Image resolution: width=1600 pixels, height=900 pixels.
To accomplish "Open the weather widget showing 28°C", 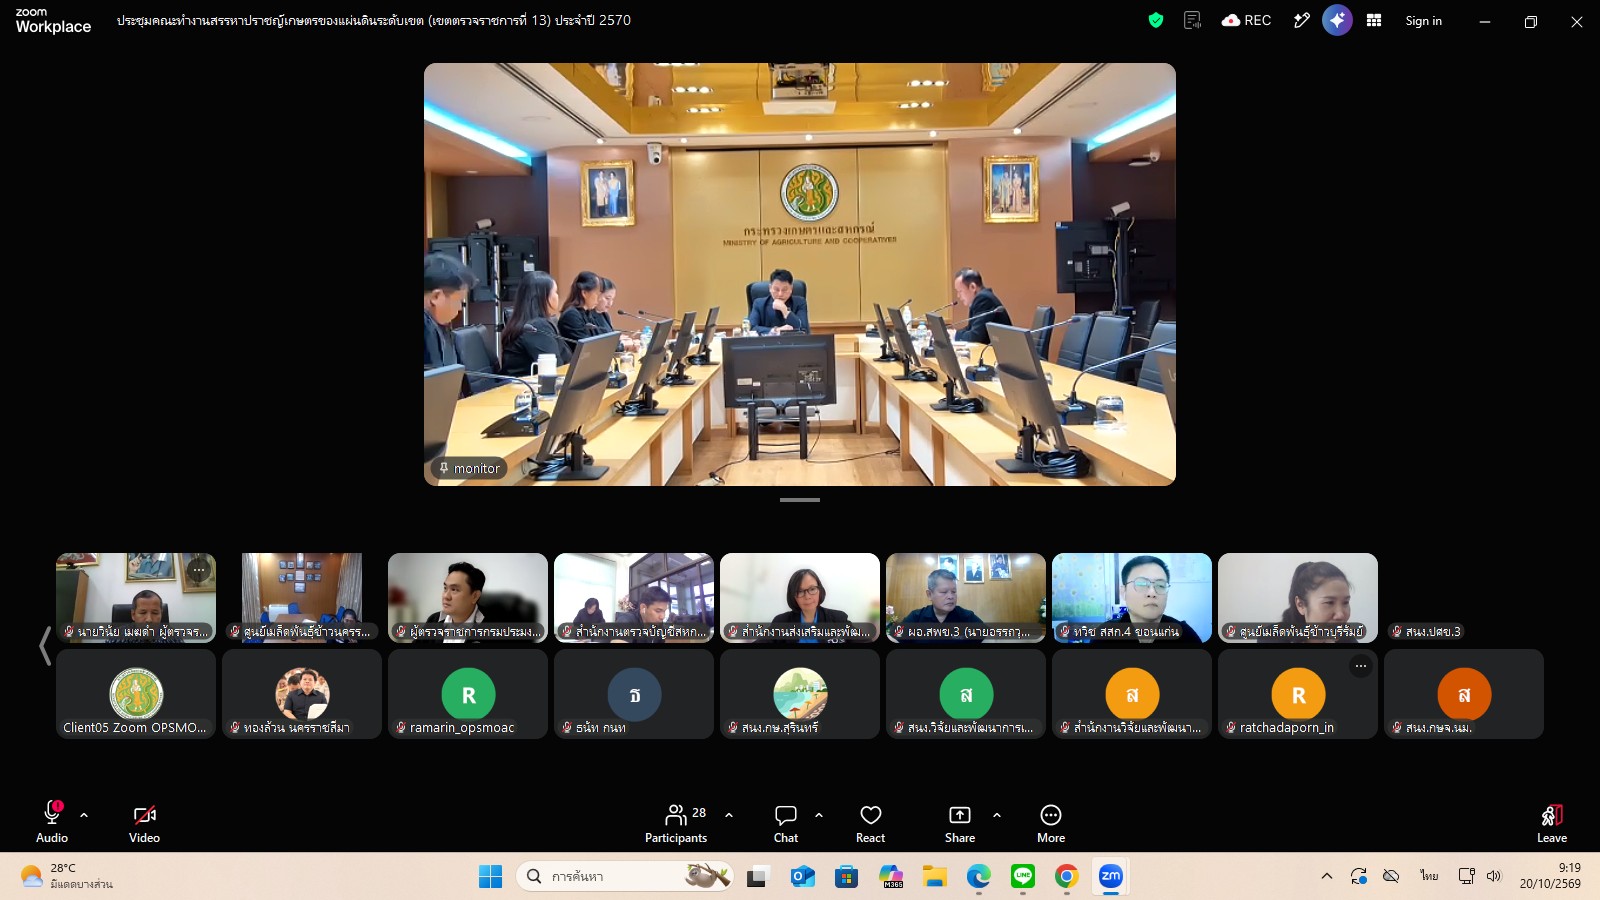I will tap(67, 877).
